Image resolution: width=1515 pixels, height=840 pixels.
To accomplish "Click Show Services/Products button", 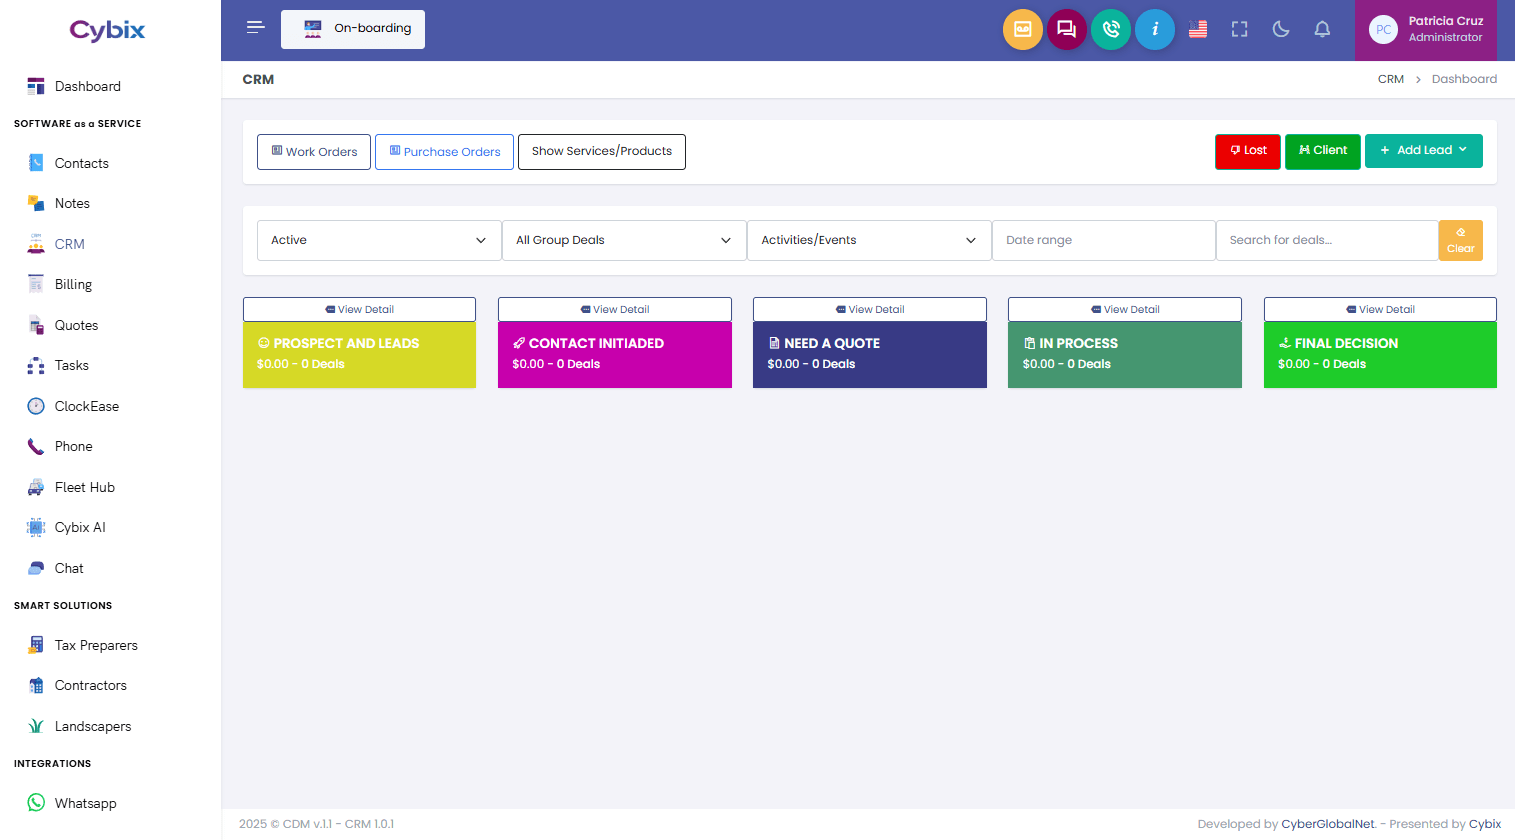I will coord(602,152).
